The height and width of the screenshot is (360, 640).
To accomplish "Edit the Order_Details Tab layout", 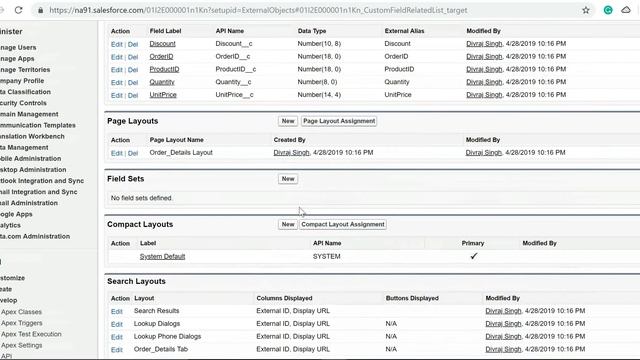I will pos(116,350).
